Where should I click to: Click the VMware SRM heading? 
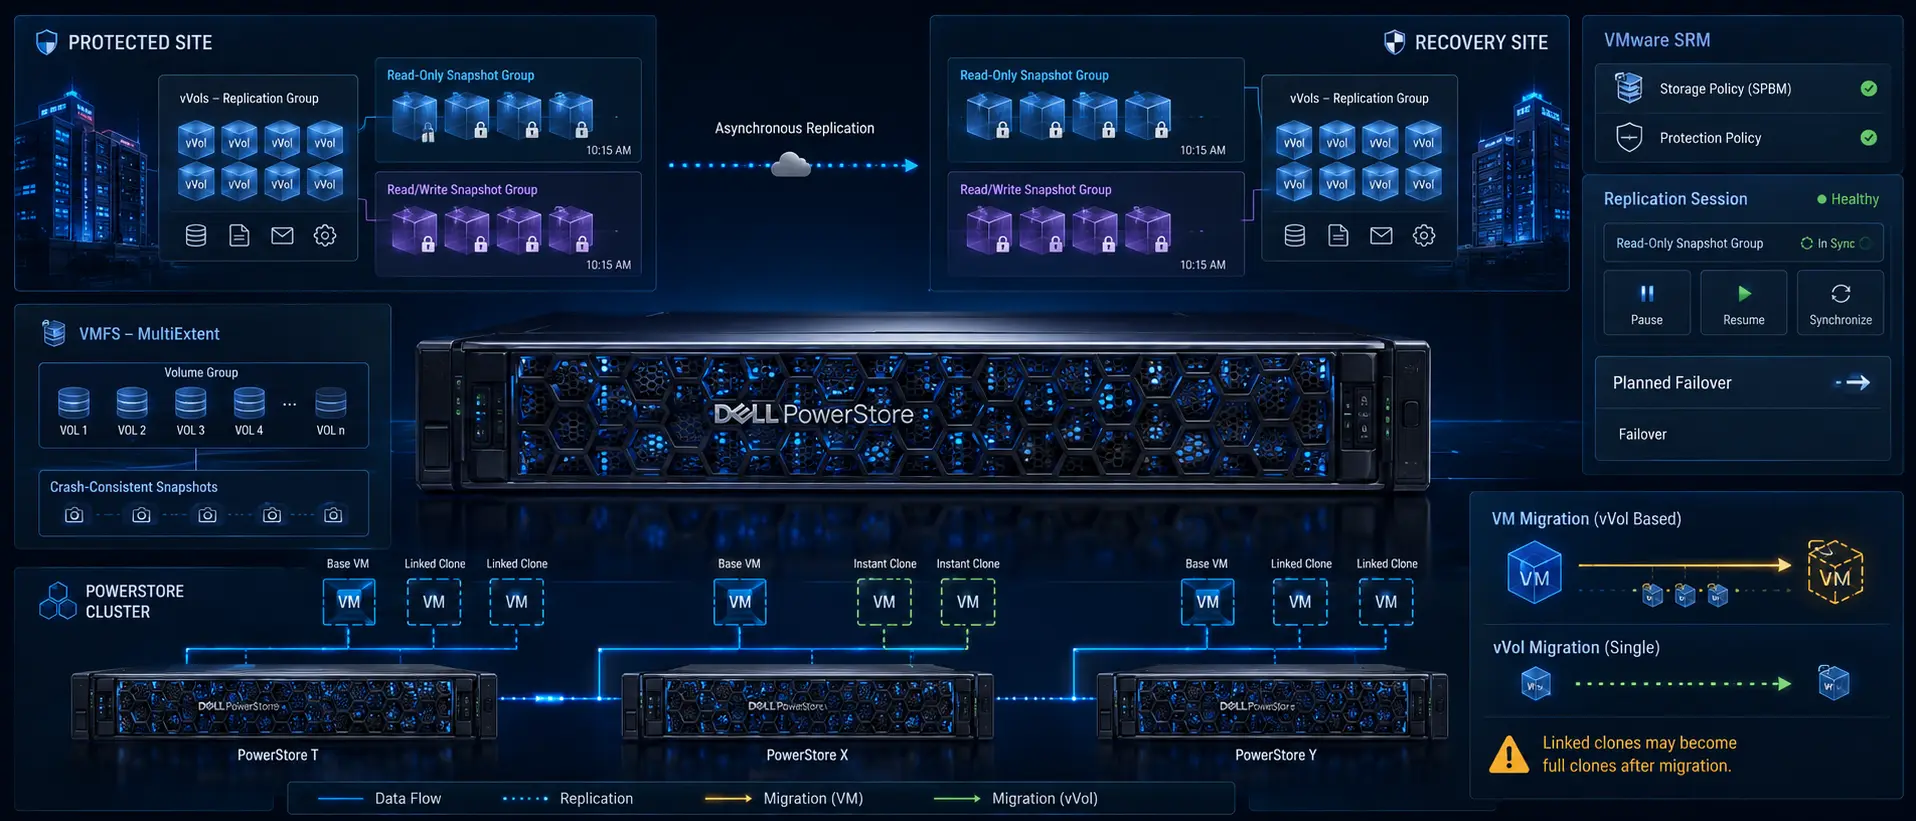point(1657,40)
